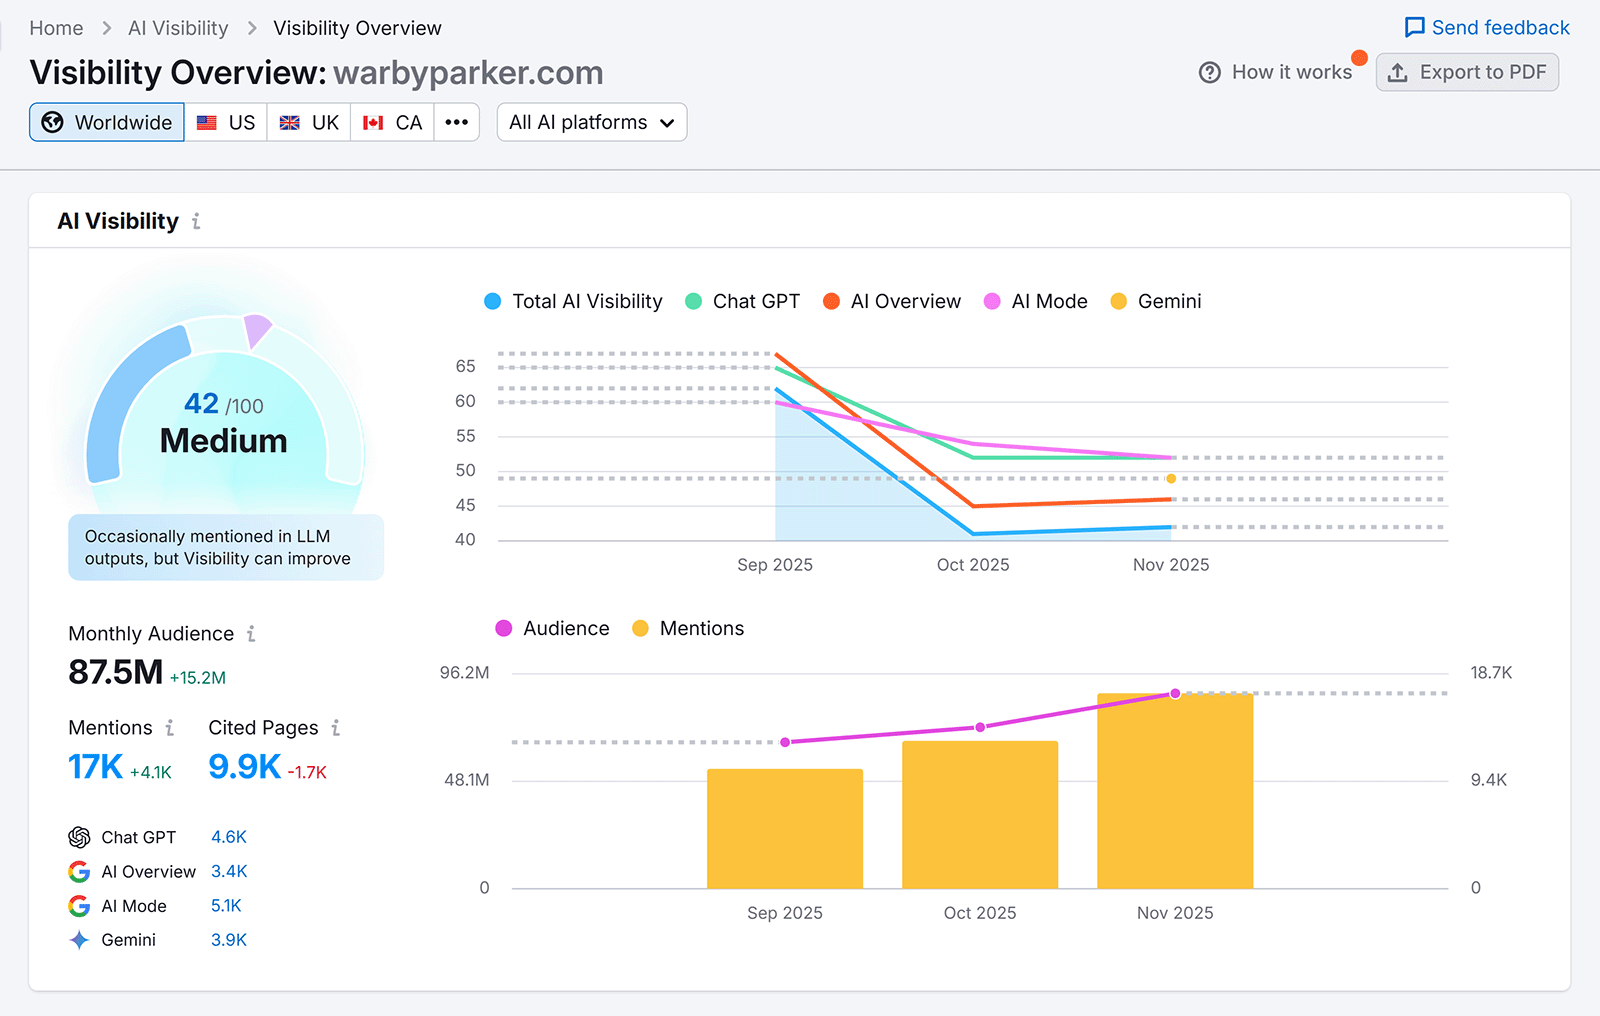Image resolution: width=1600 pixels, height=1016 pixels.
Task: Open the info icon next to AI Visibility heading
Action: (x=196, y=222)
